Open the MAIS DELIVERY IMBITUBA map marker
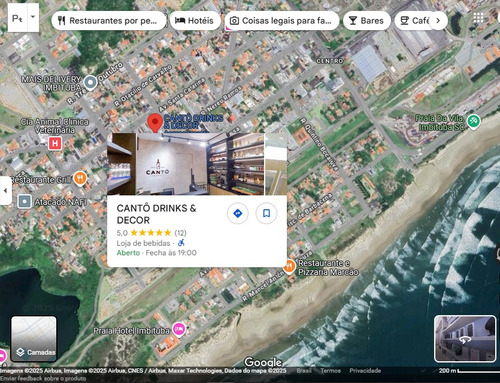500x383 pixels. point(90,83)
